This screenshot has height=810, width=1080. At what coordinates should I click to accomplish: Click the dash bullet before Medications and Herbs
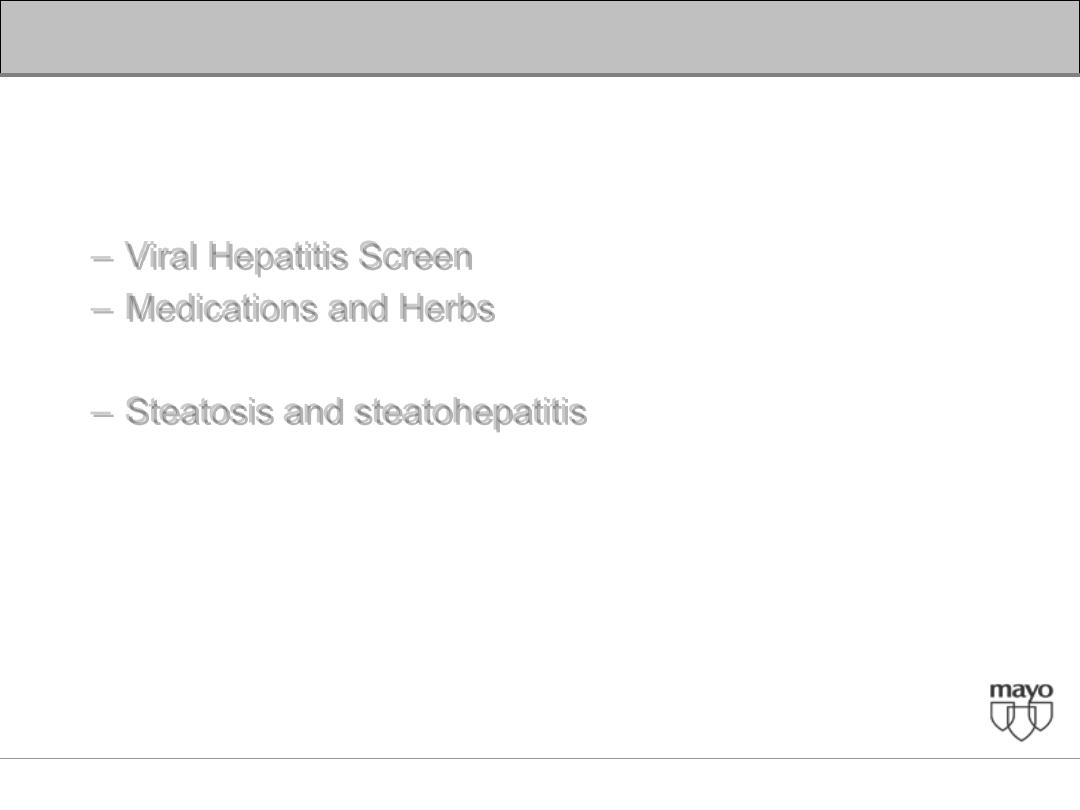[102, 311]
